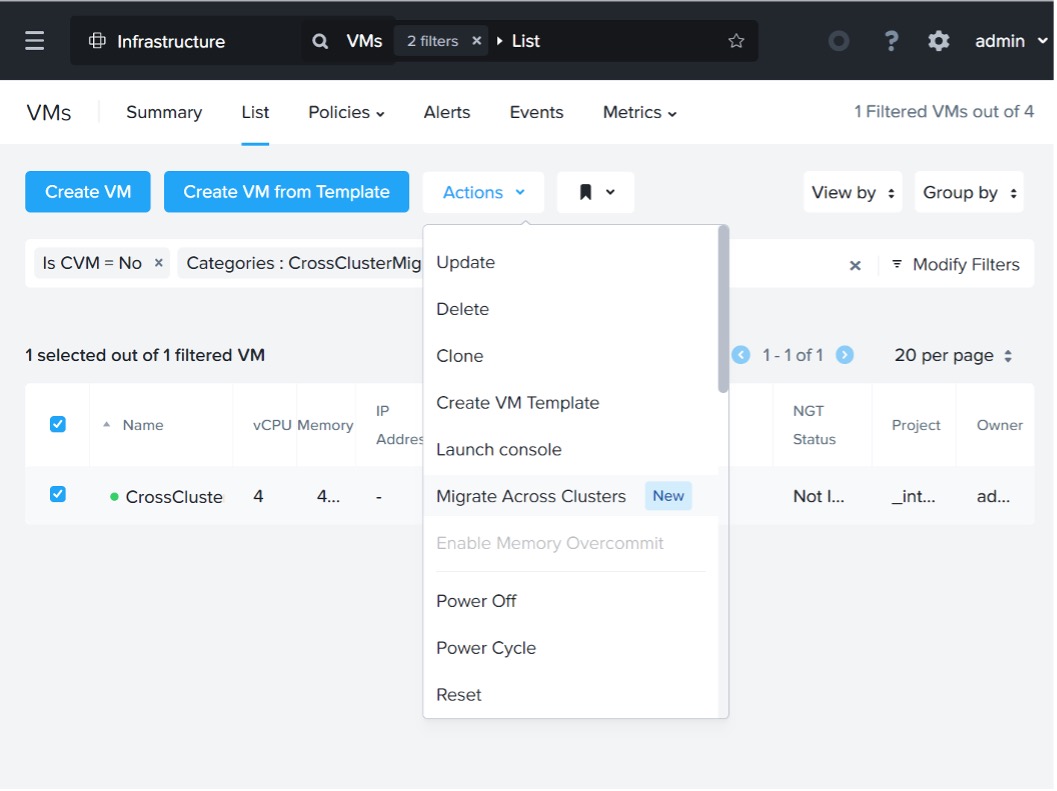The height and width of the screenshot is (791, 1057).
Task: Open the View by dropdown
Action: click(x=852, y=192)
